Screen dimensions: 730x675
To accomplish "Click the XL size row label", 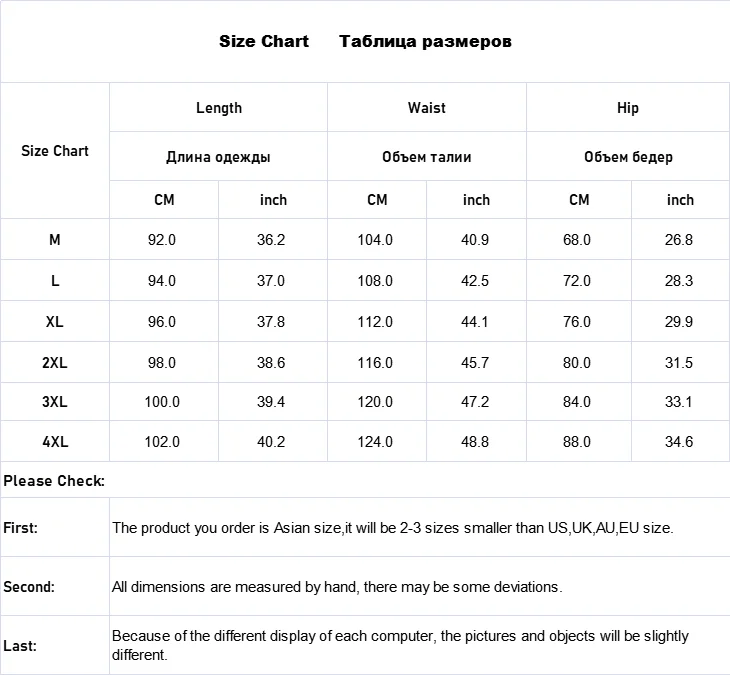I will (55, 322).
